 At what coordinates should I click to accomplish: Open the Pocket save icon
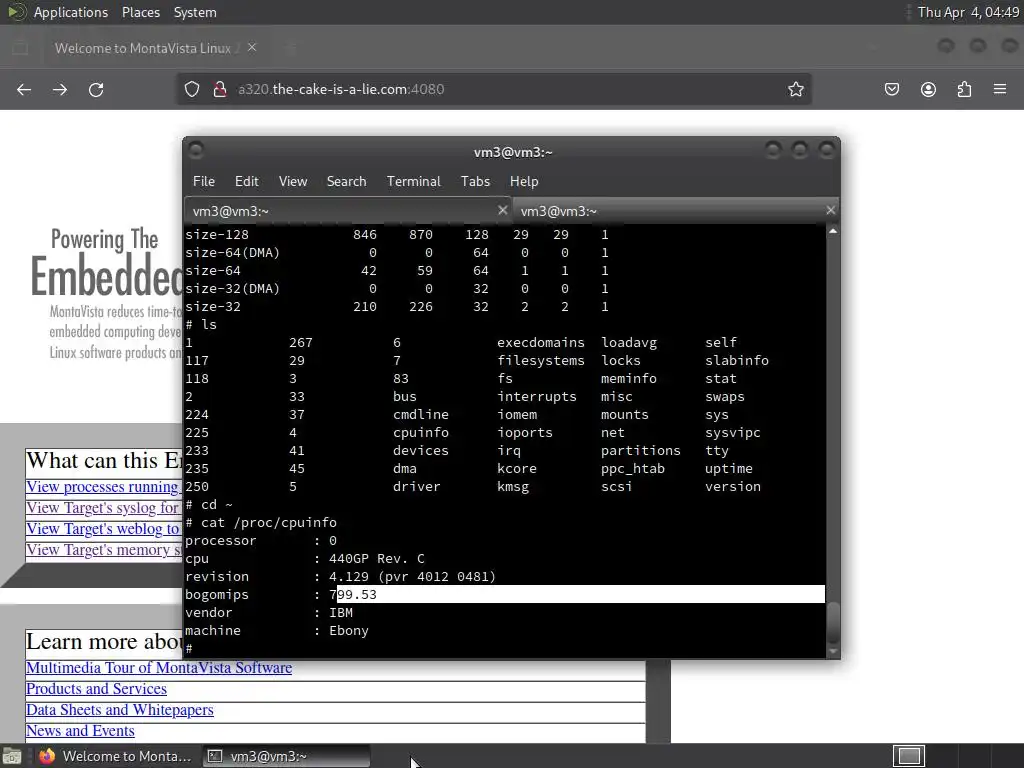click(x=891, y=89)
